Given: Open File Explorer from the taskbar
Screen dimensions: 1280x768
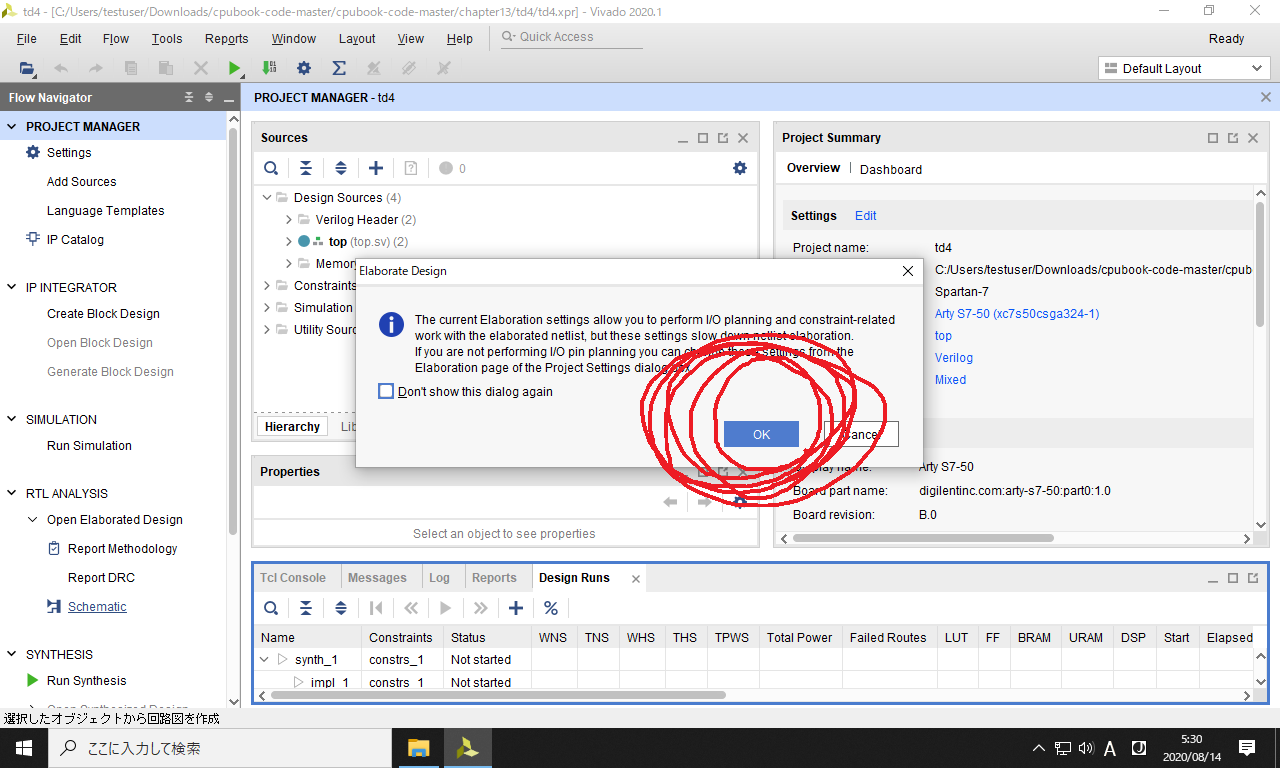Looking at the screenshot, I should point(418,747).
